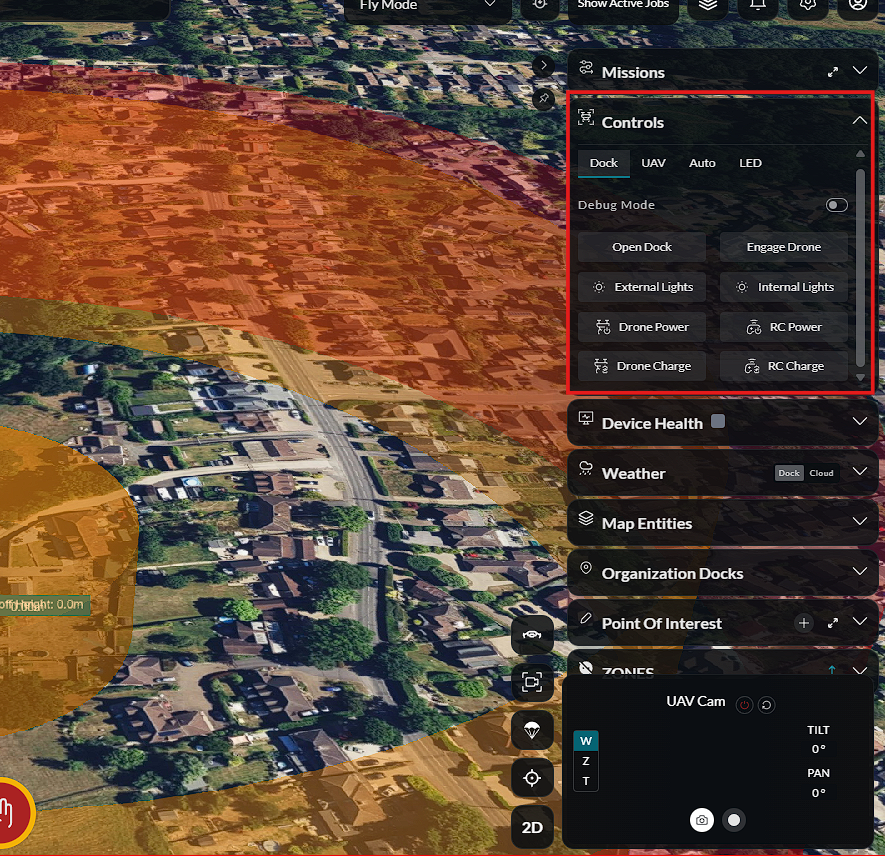The image size is (885, 856).
Task: Click the pin icon beside the Controls panel
Action: tap(543, 98)
